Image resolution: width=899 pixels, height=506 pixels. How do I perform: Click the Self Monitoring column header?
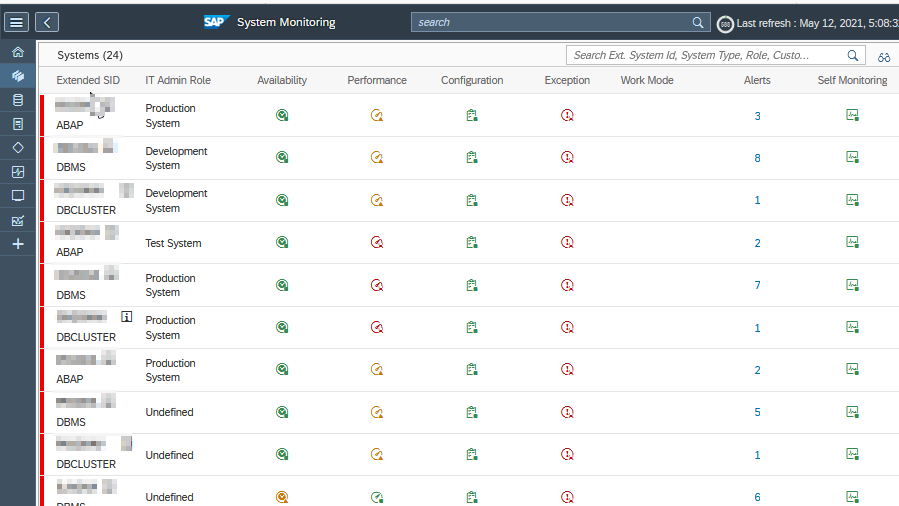point(852,80)
